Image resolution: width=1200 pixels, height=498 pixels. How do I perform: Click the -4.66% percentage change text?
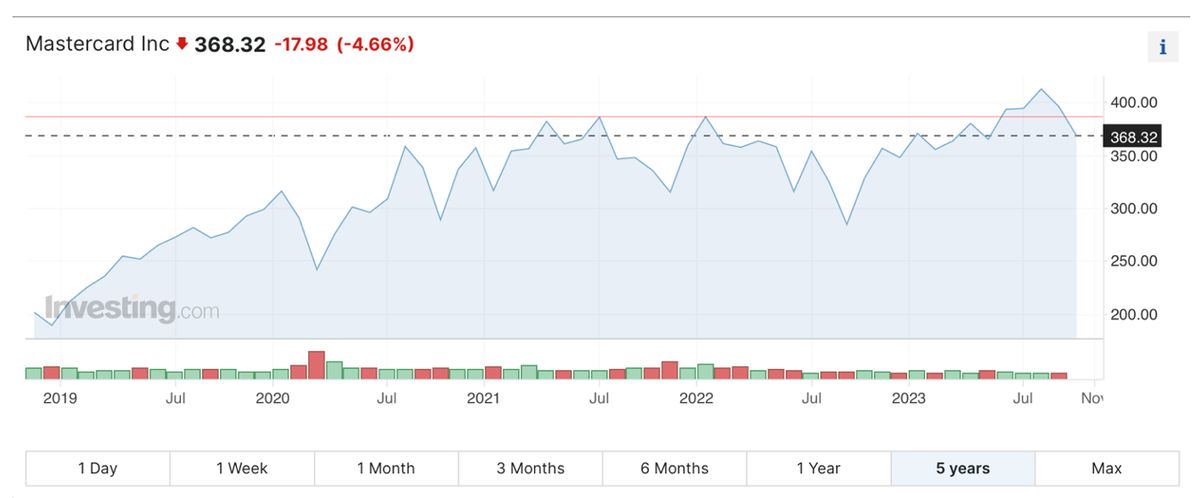(x=375, y=44)
